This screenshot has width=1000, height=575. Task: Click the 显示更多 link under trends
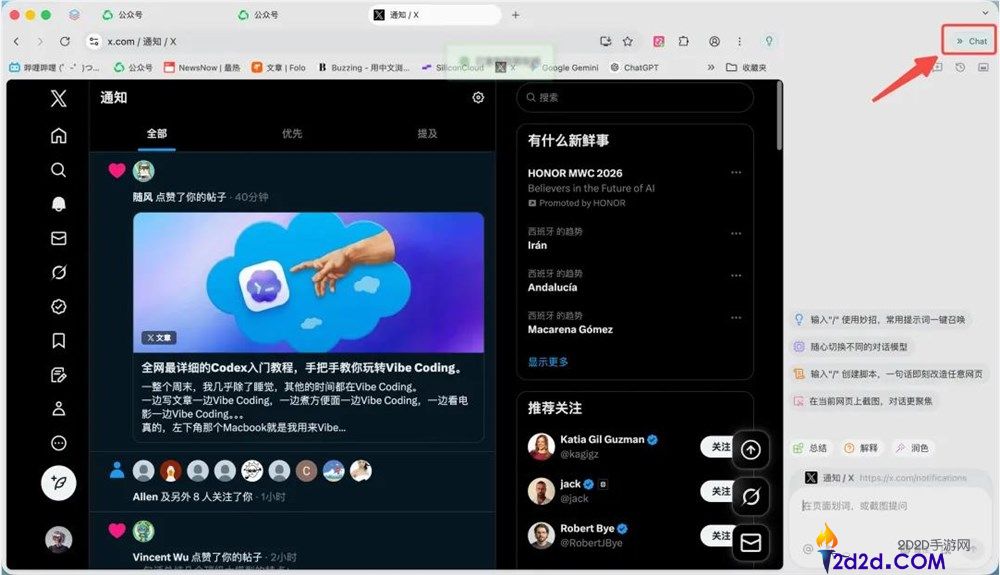(x=548, y=361)
